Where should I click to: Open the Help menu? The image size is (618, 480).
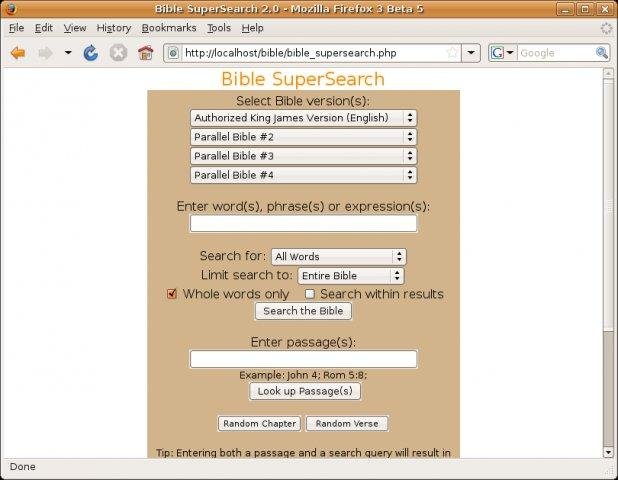[252, 28]
